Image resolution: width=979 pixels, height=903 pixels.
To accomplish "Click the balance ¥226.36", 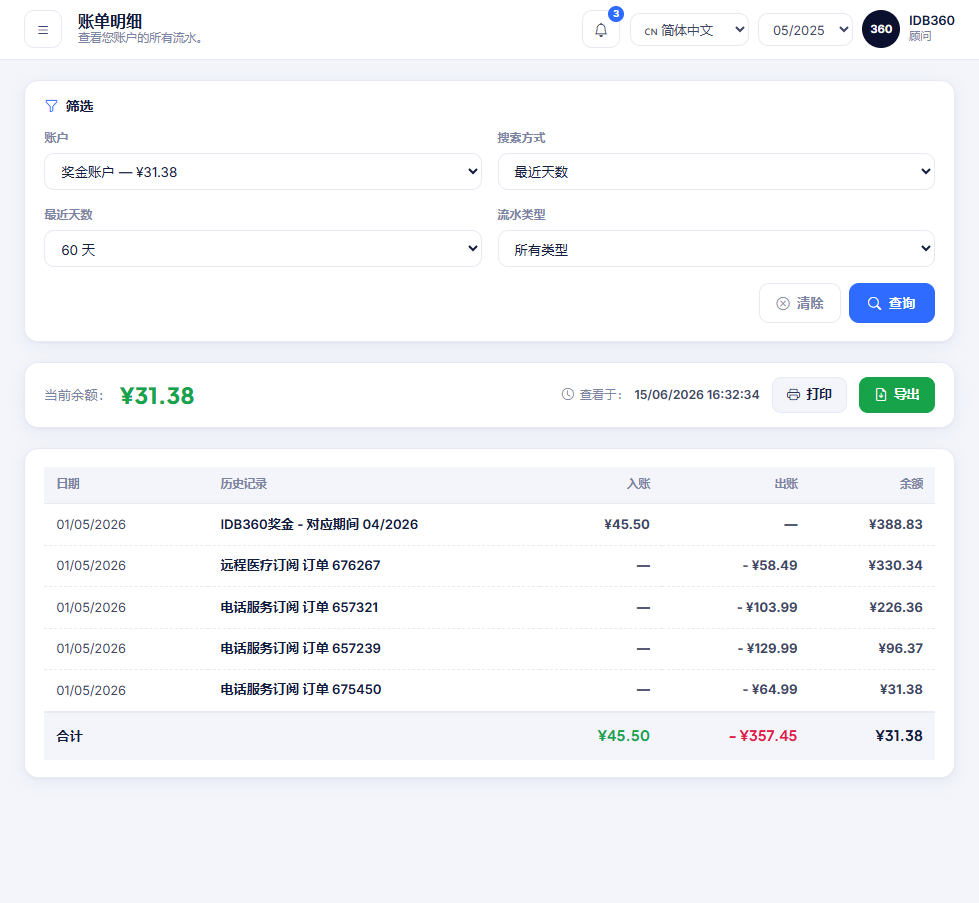I will pos(896,607).
